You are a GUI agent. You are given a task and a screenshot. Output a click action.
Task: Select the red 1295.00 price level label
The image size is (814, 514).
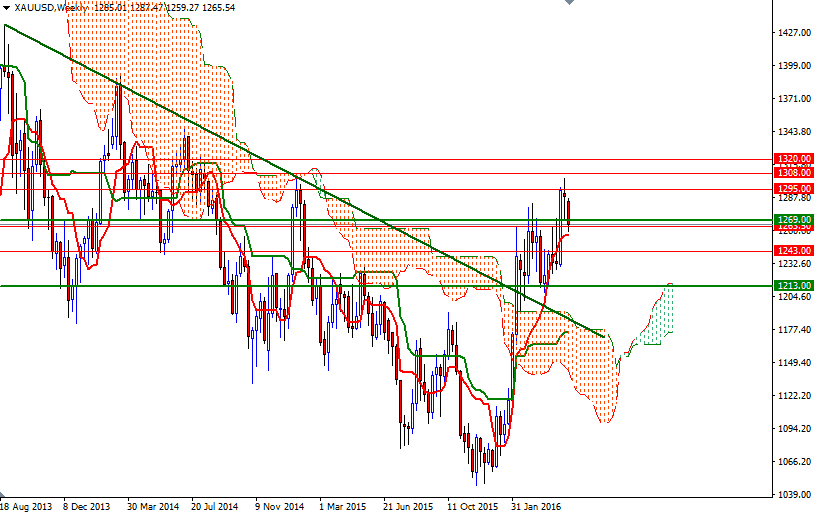coord(793,189)
